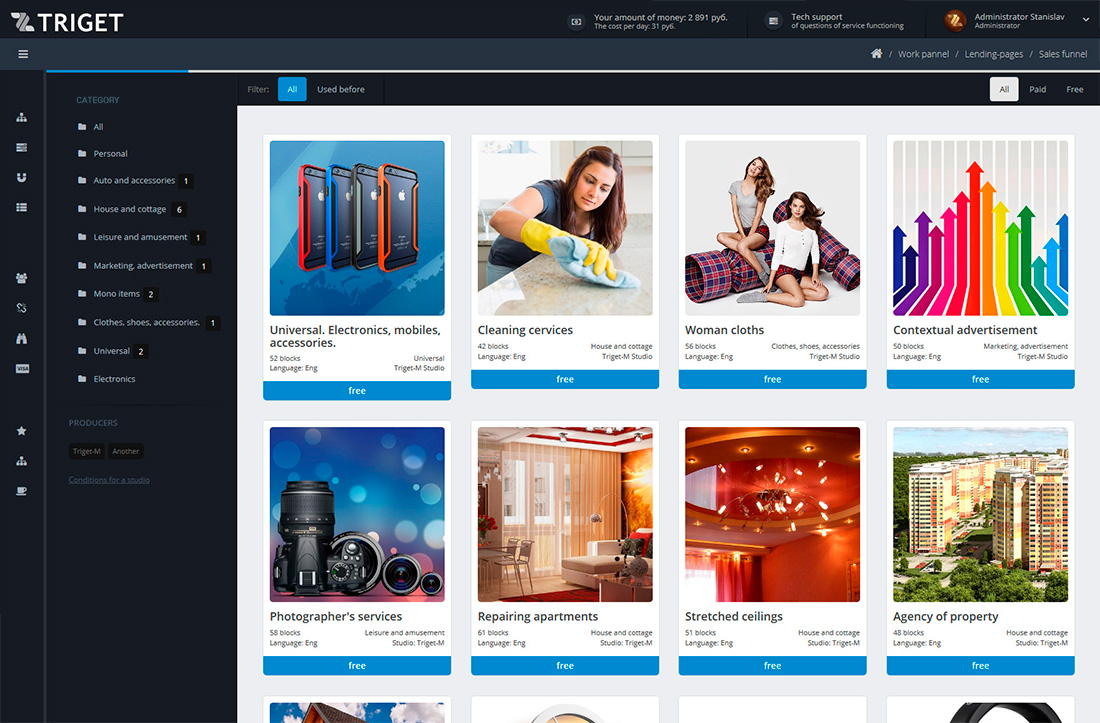Click free button under Universal Electronics template
This screenshot has height=723, width=1100.
tap(357, 391)
